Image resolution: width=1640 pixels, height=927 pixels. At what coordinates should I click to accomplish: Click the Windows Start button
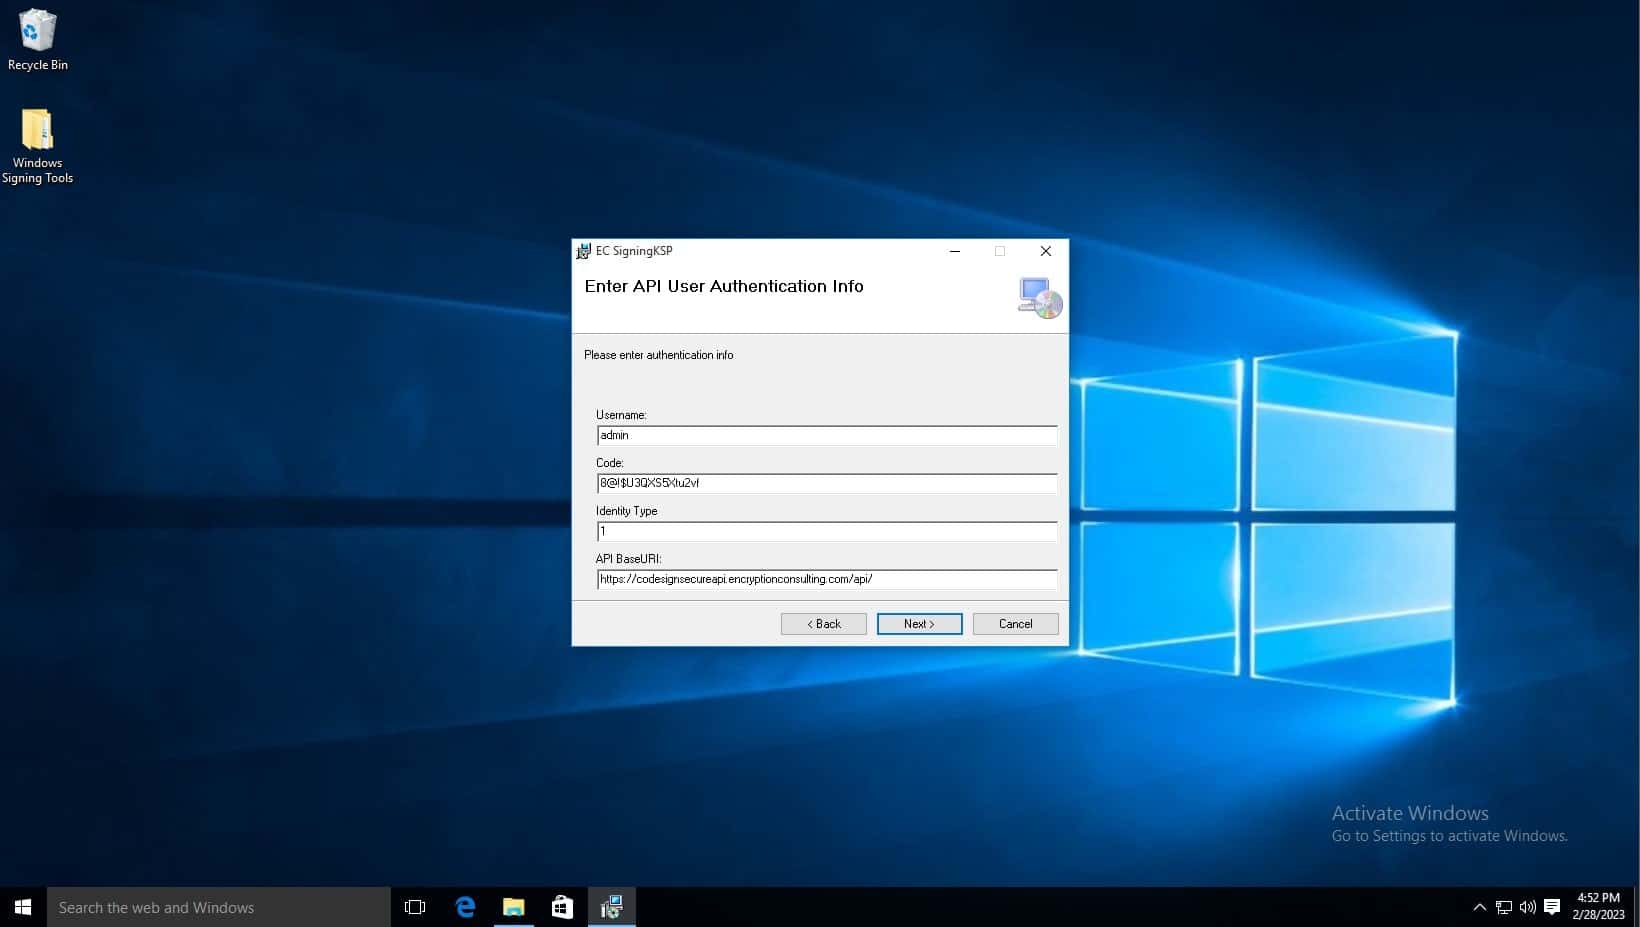pos(23,907)
